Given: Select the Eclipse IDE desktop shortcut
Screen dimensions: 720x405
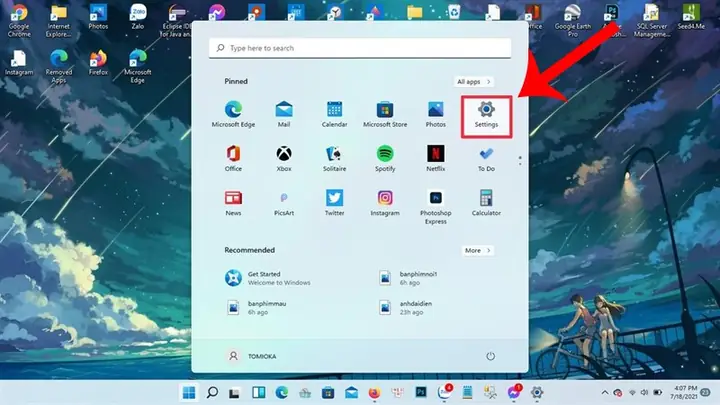Looking at the screenshot, I should (176, 20).
